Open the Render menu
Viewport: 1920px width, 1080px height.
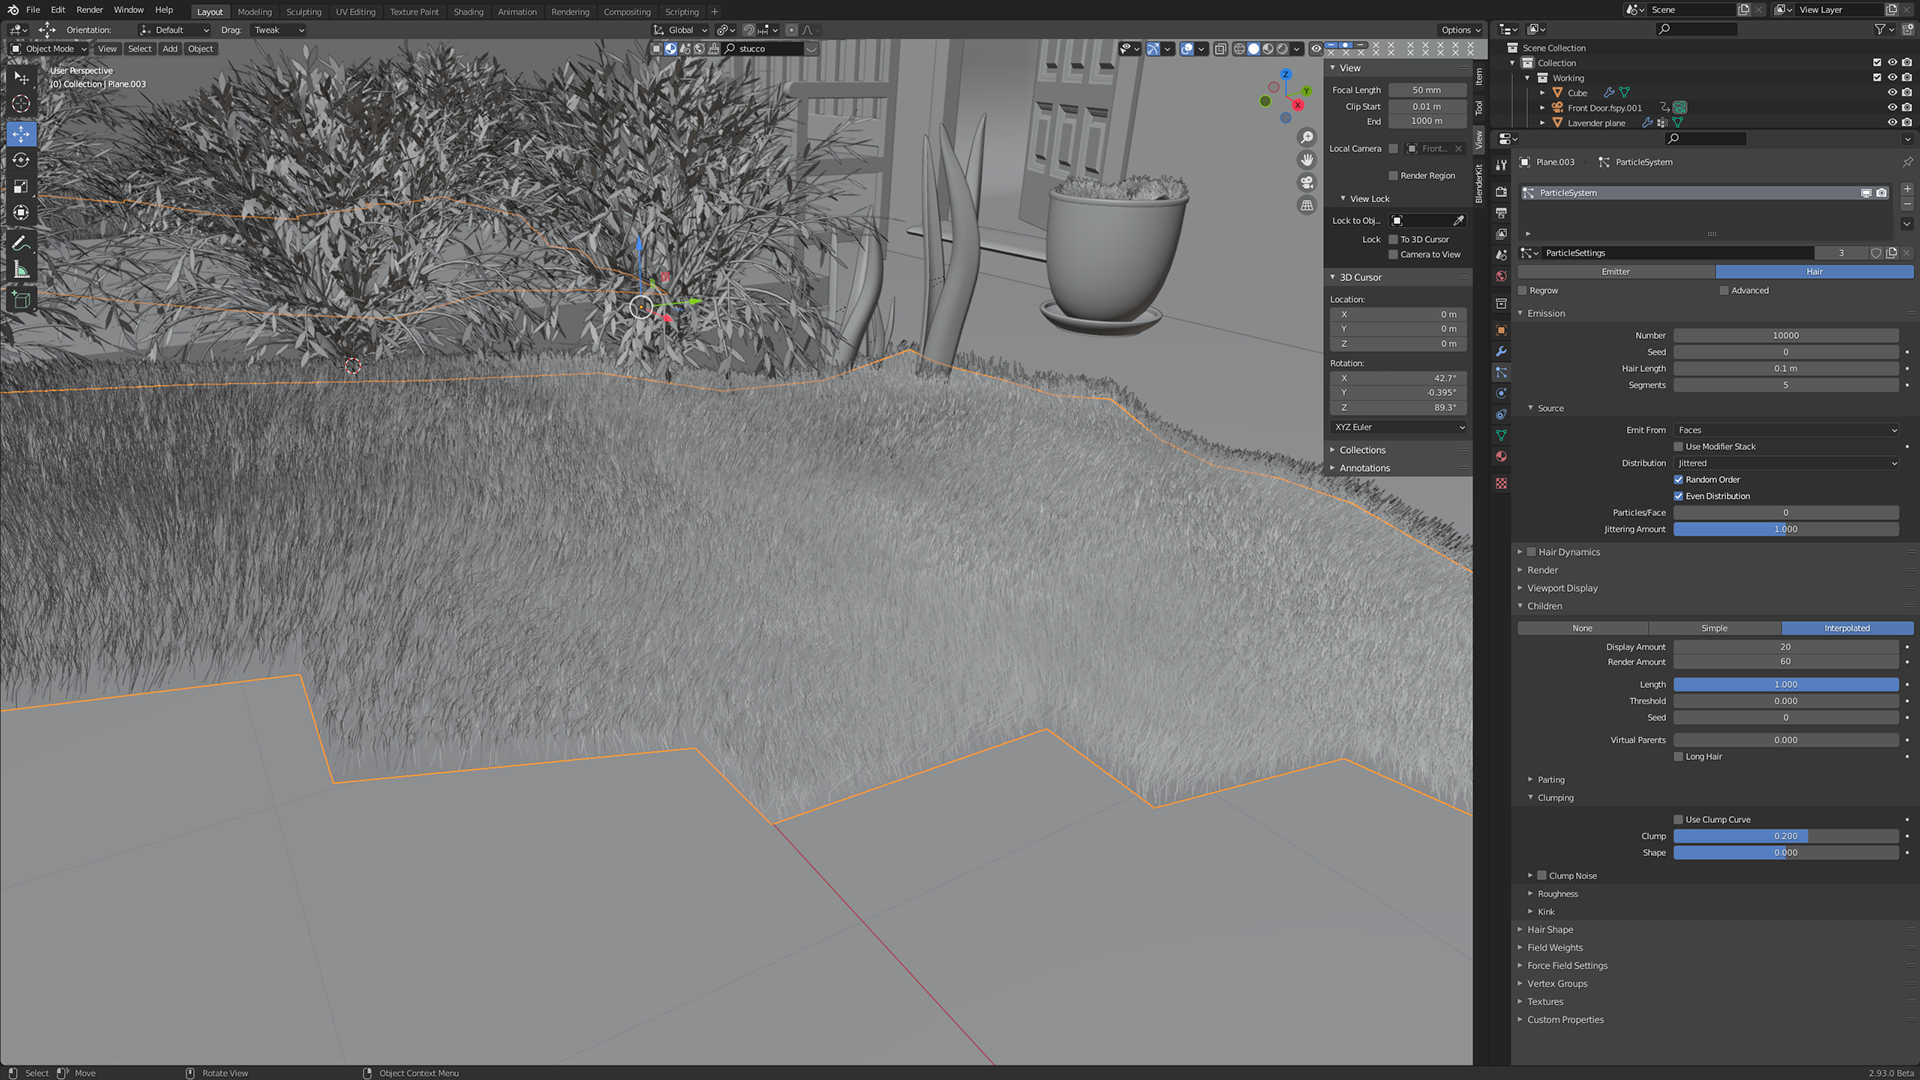[90, 10]
